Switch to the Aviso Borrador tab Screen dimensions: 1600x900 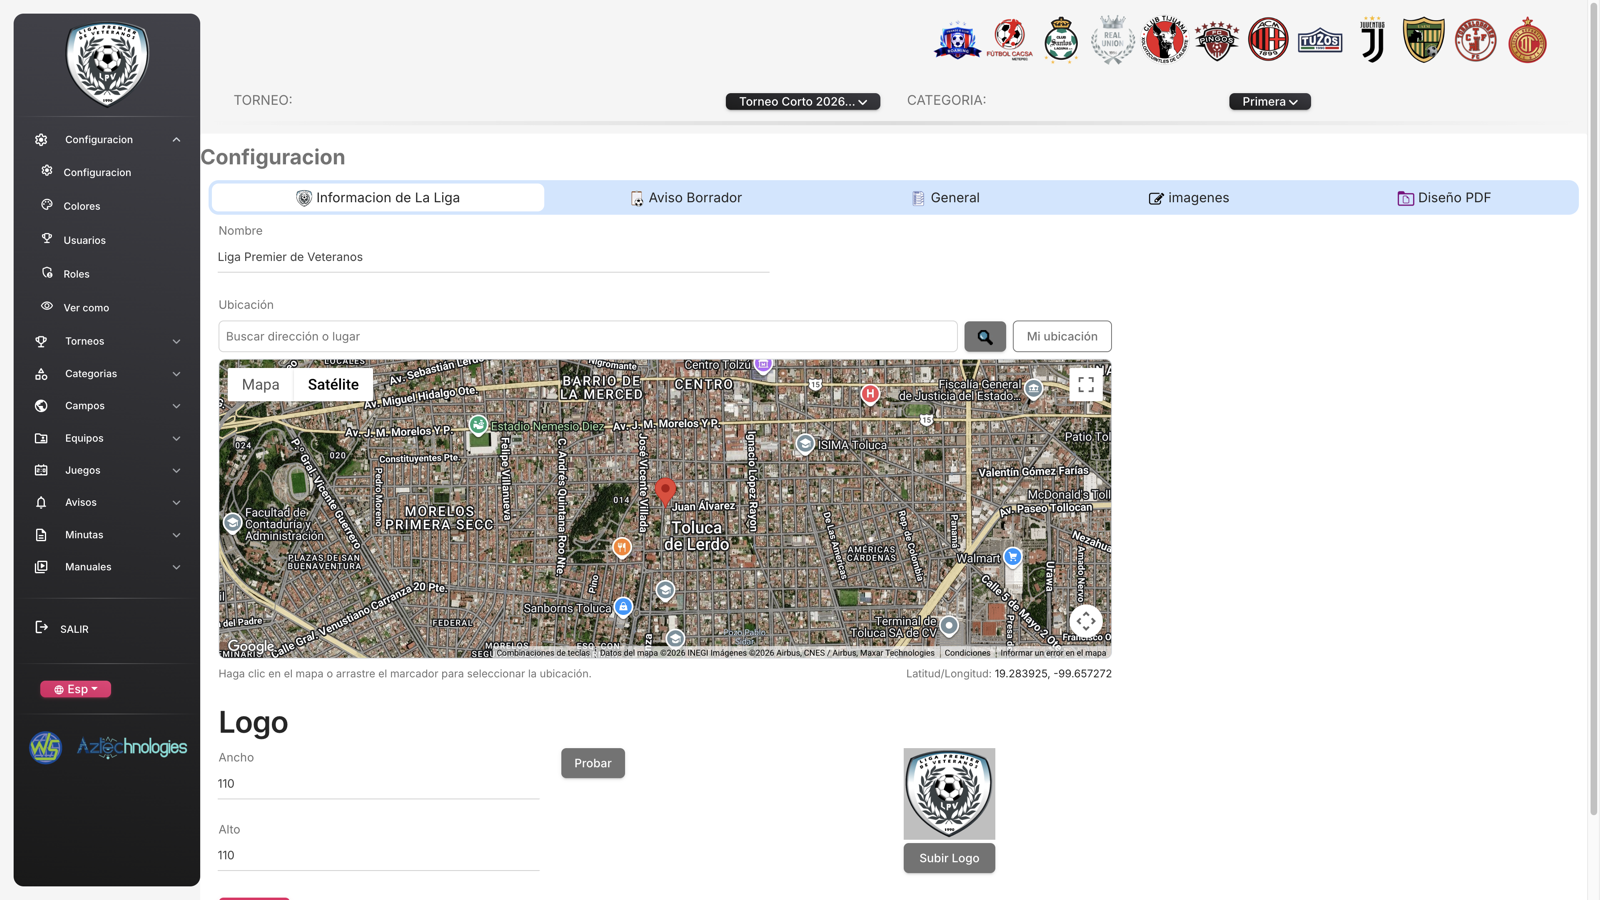[x=686, y=198]
